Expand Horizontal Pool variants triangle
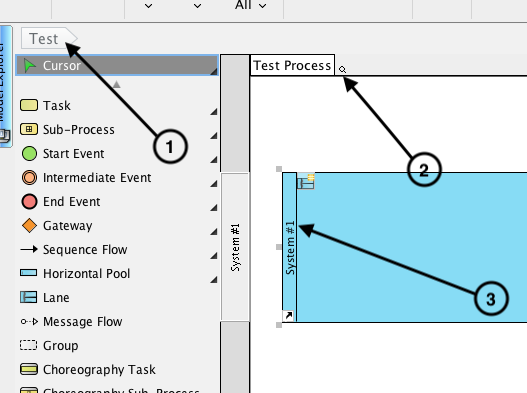527x393 pixels. (214, 280)
